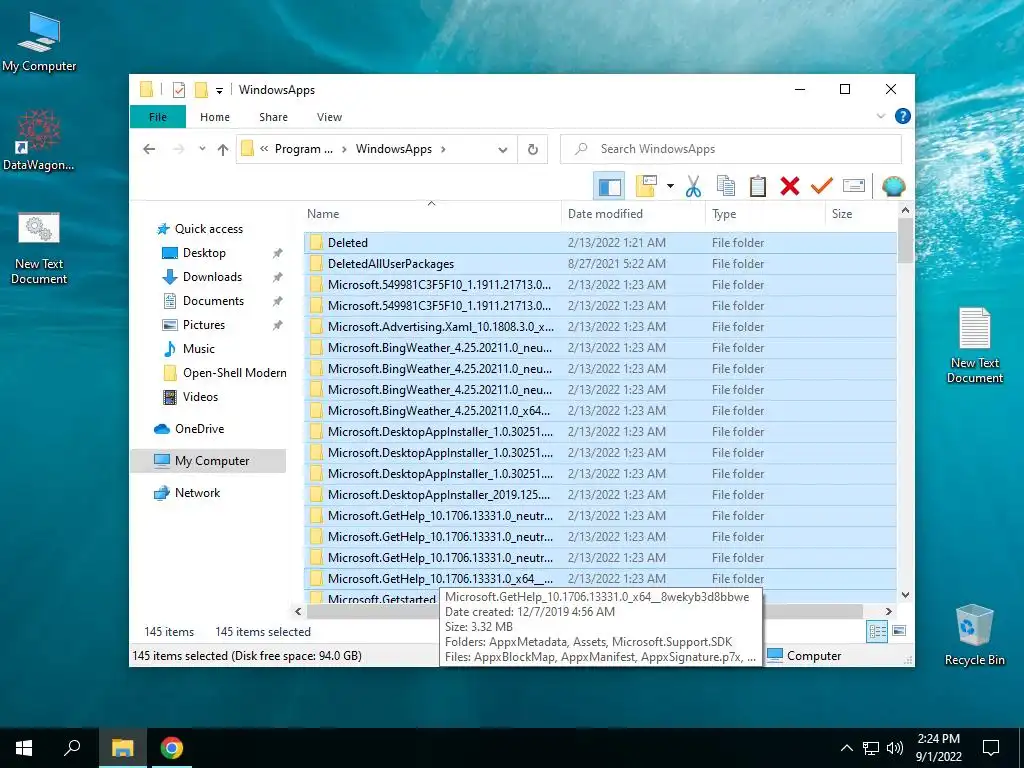The height and width of the screenshot is (768, 1024).
Task: Open Desktop in navigation pane
Action: [204, 253]
